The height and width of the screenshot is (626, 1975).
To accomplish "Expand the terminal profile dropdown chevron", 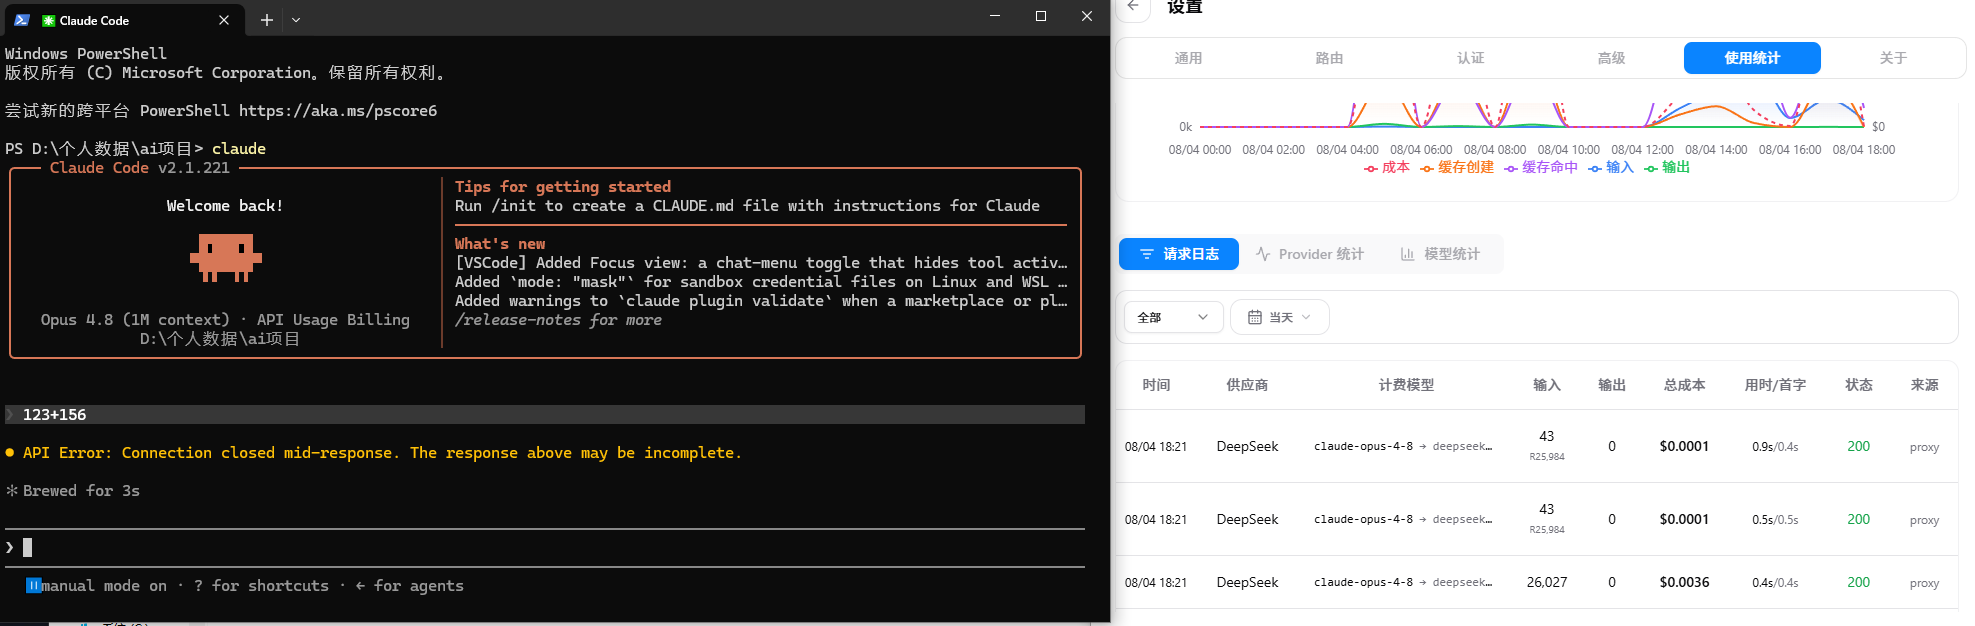I will point(296,20).
